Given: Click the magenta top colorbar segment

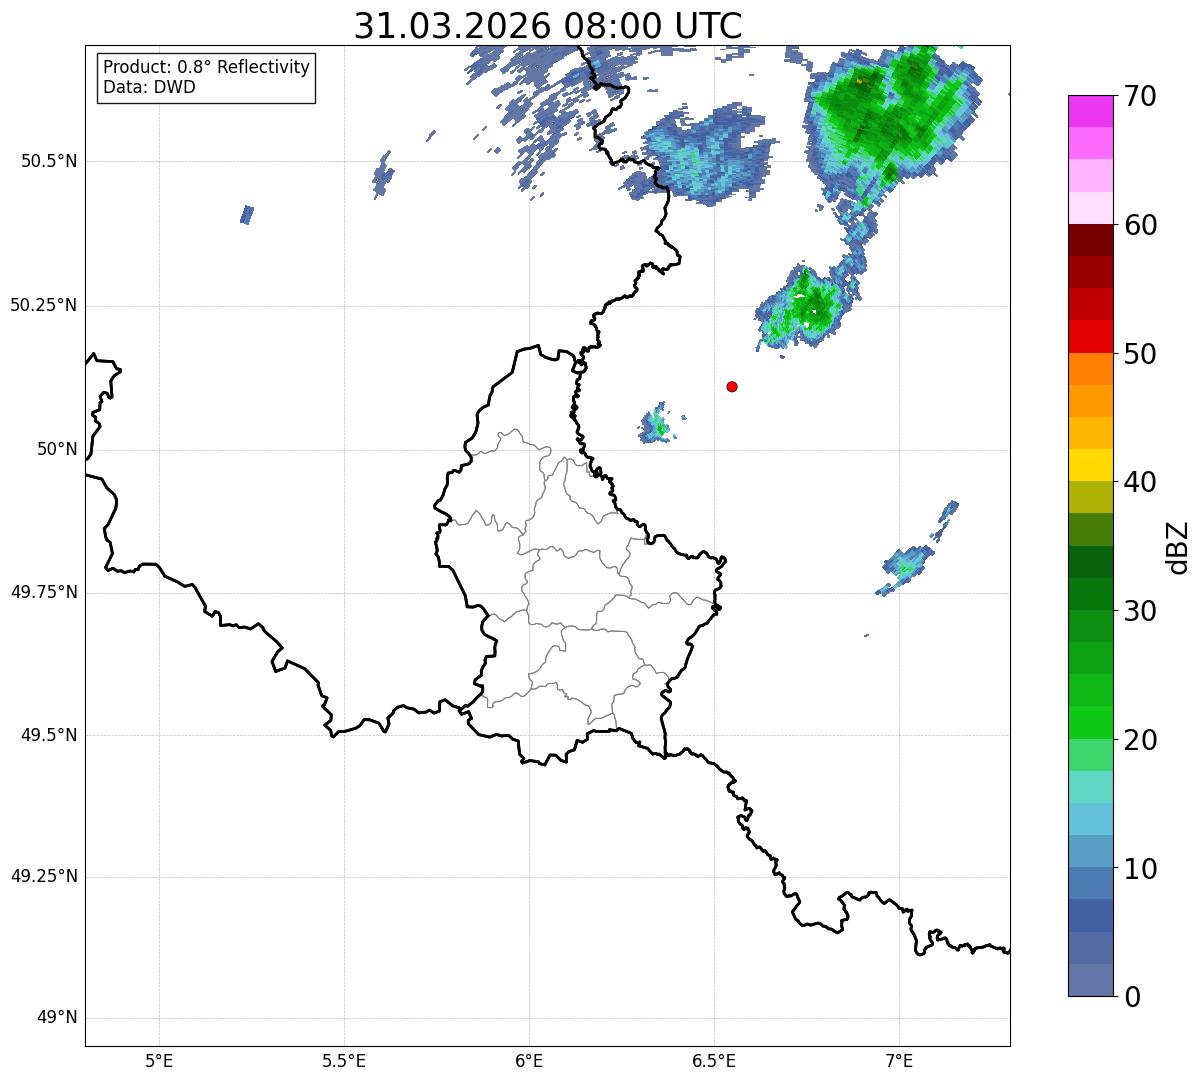Looking at the screenshot, I should tap(1090, 111).
